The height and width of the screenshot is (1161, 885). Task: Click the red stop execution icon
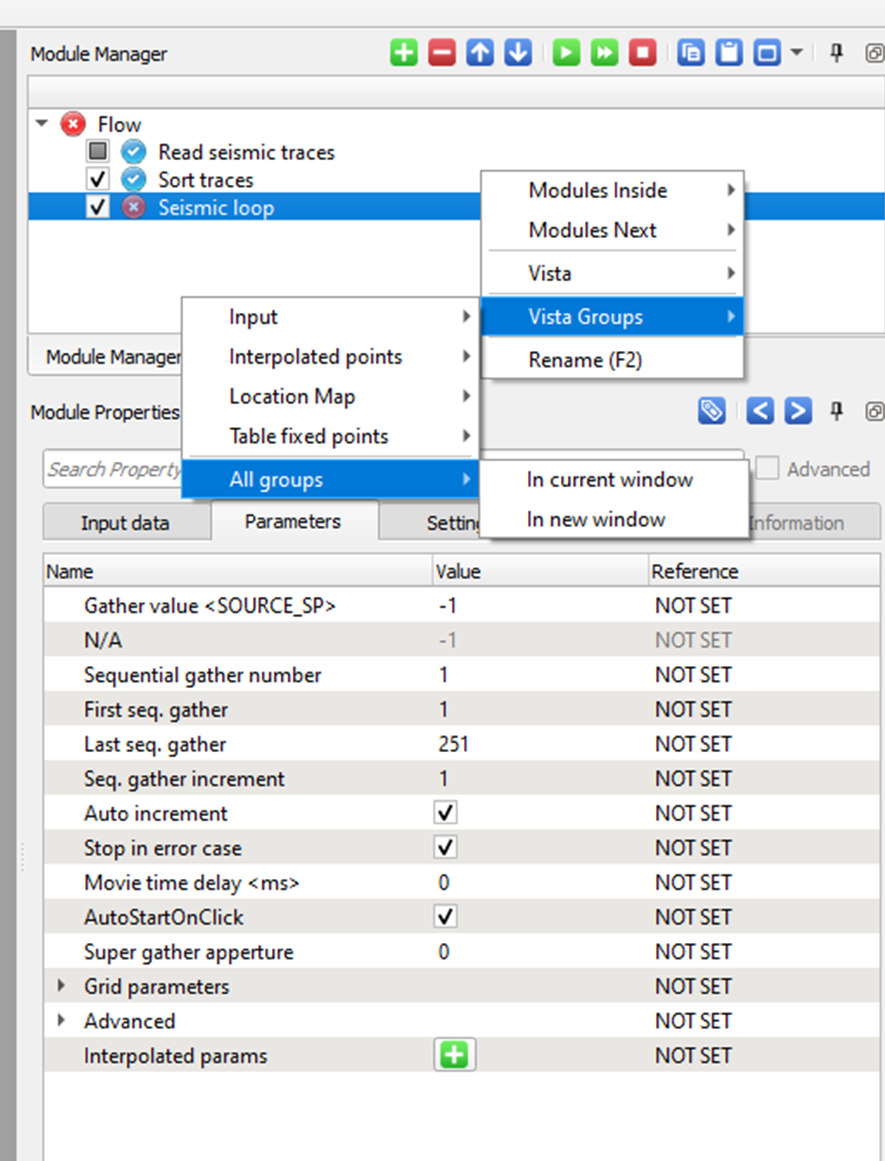click(x=642, y=53)
